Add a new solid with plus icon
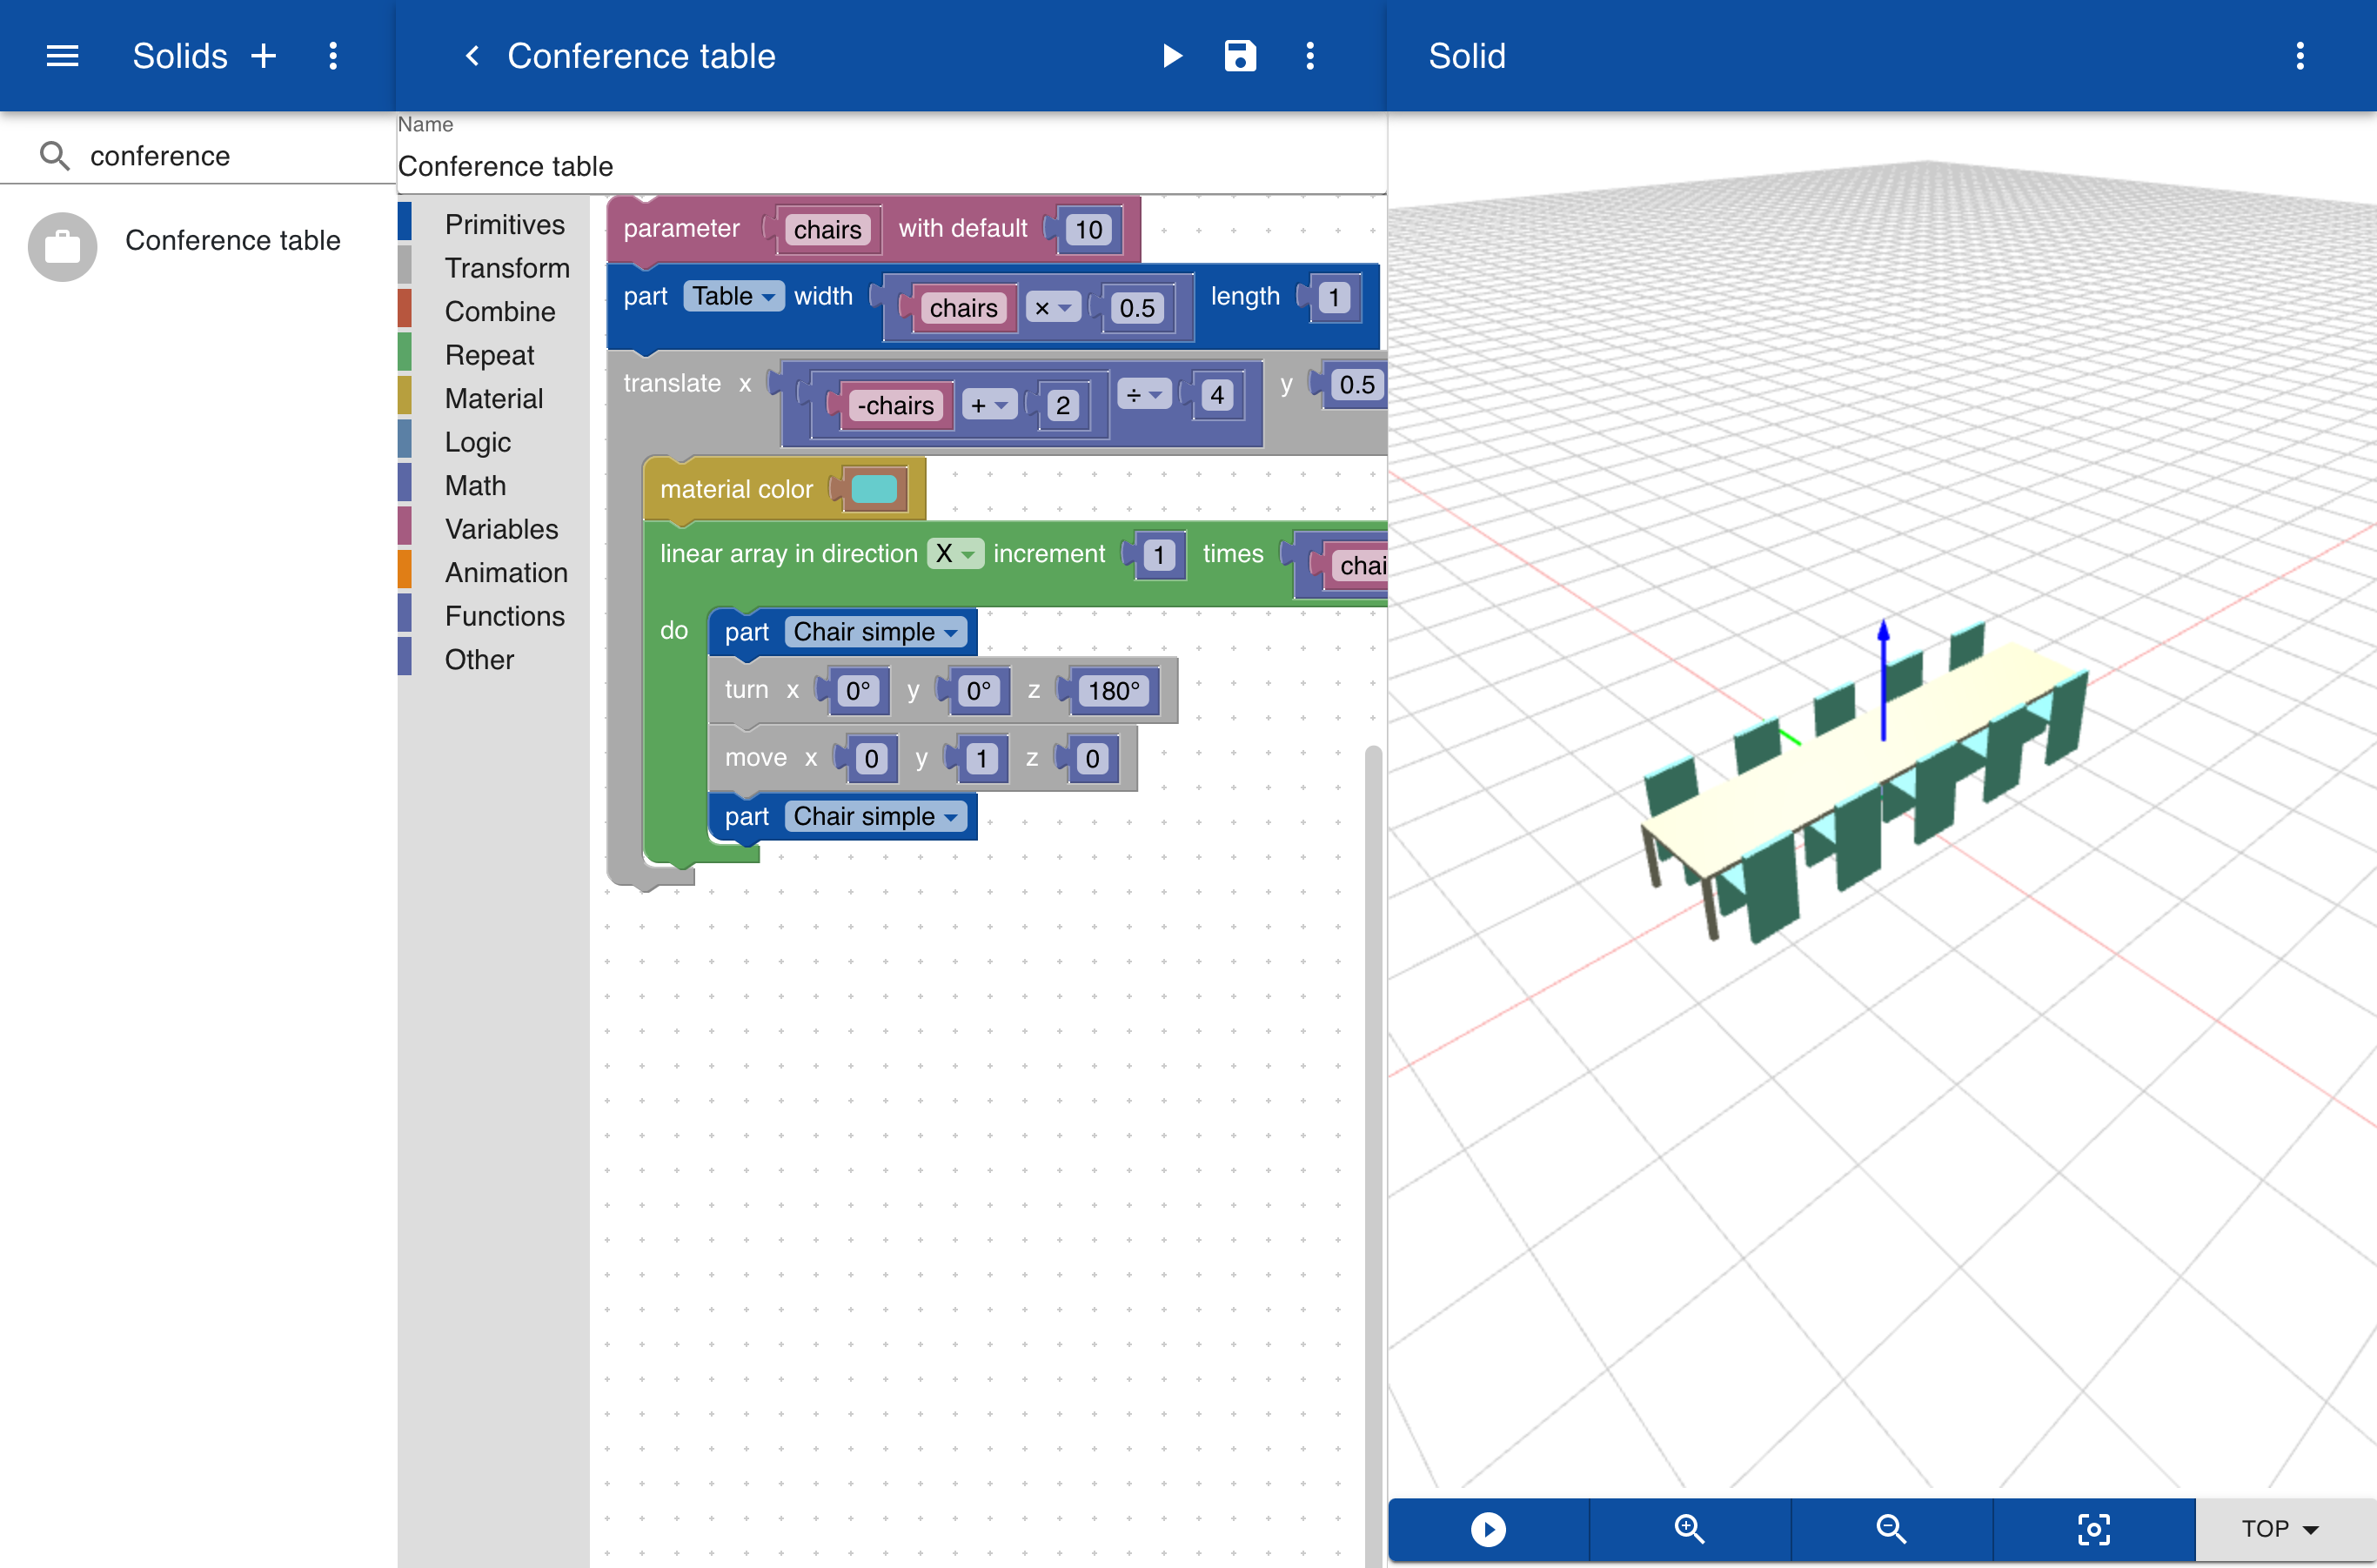The width and height of the screenshot is (2377, 1568). click(x=264, y=56)
